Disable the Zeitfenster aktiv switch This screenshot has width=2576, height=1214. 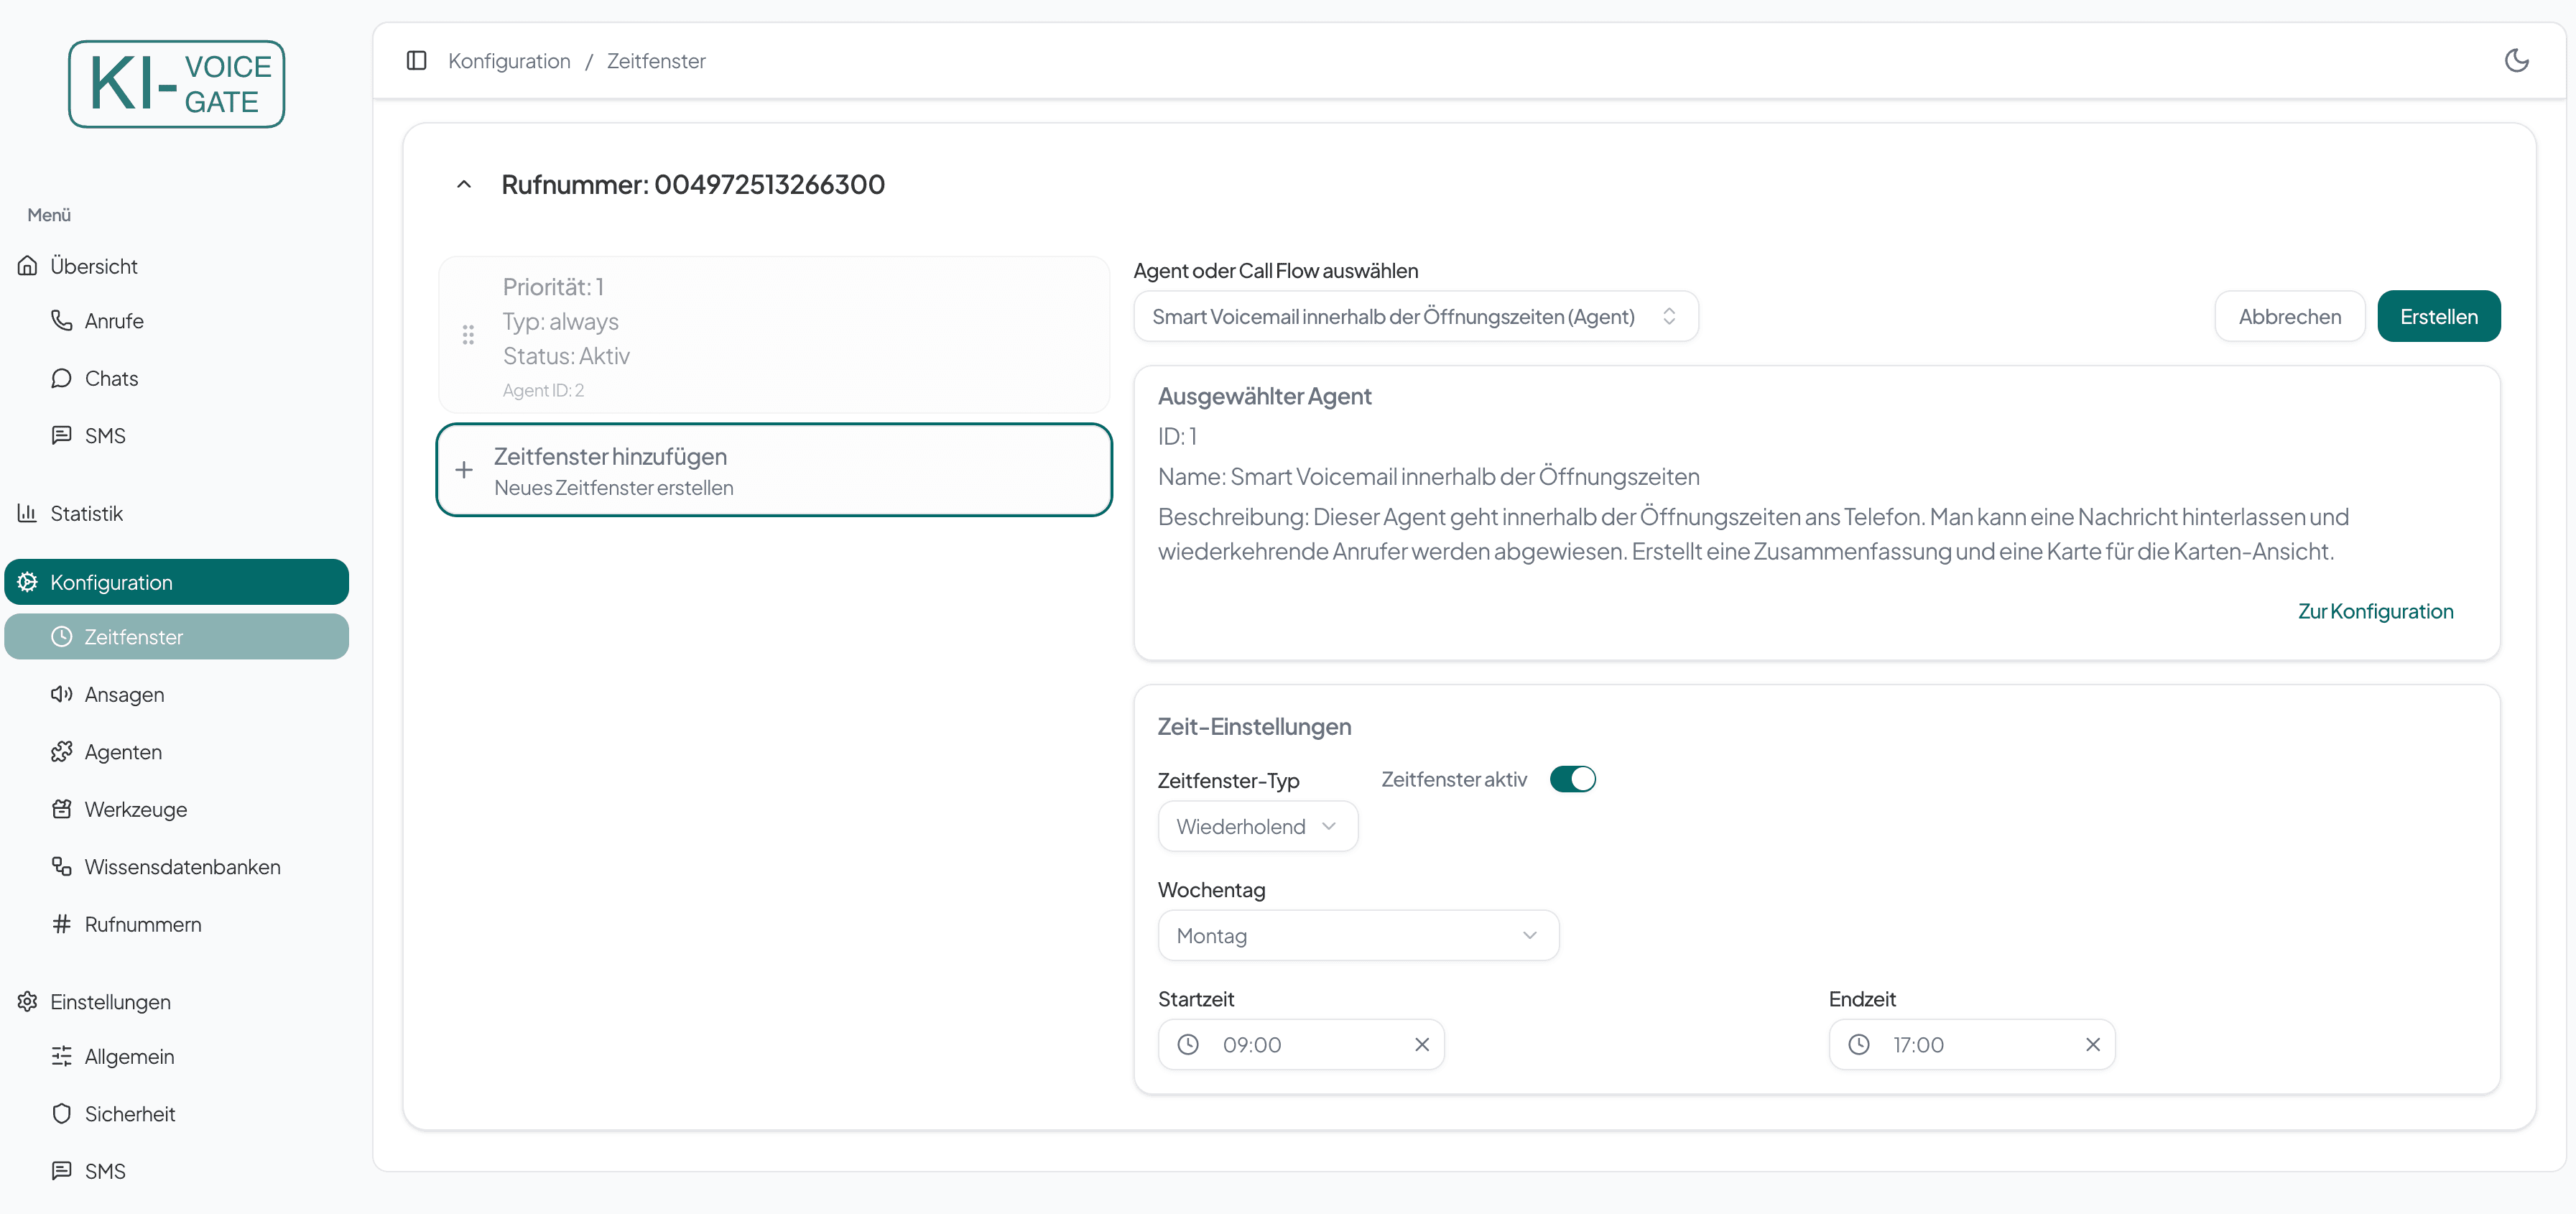pyautogui.click(x=1572, y=779)
